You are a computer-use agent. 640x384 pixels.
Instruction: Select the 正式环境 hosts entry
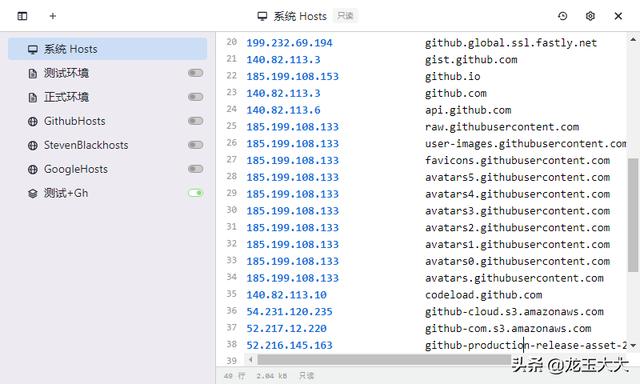click(107, 97)
